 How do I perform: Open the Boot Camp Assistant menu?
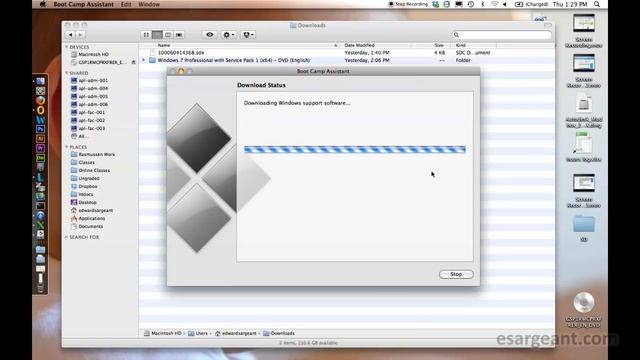tap(83, 4)
